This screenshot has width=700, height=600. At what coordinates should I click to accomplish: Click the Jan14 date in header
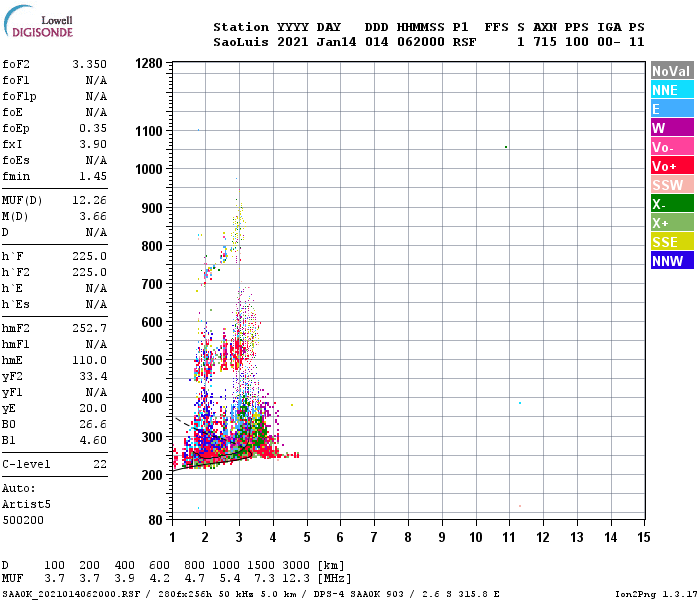point(336,42)
